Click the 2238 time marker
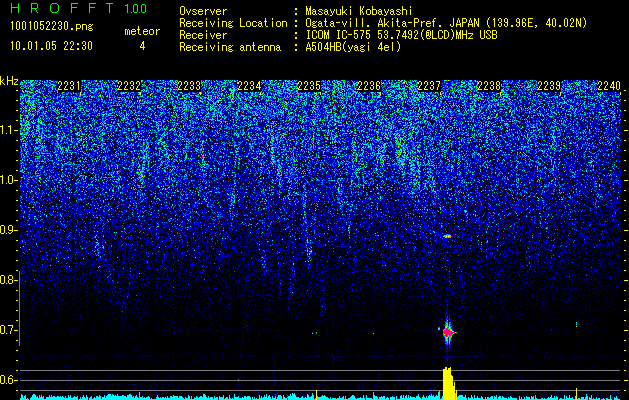This screenshot has height=400, width=629. [x=489, y=86]
